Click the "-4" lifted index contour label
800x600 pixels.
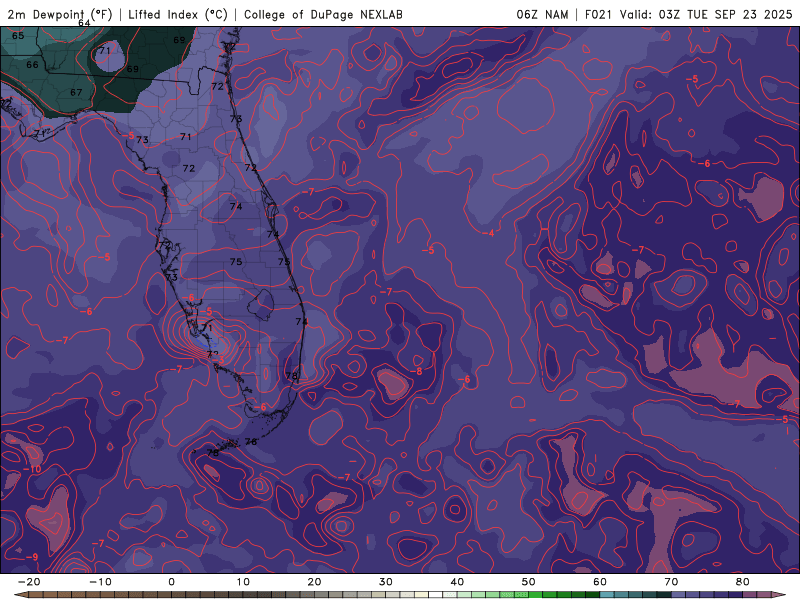pyautogui.click(x=489, y=233)
